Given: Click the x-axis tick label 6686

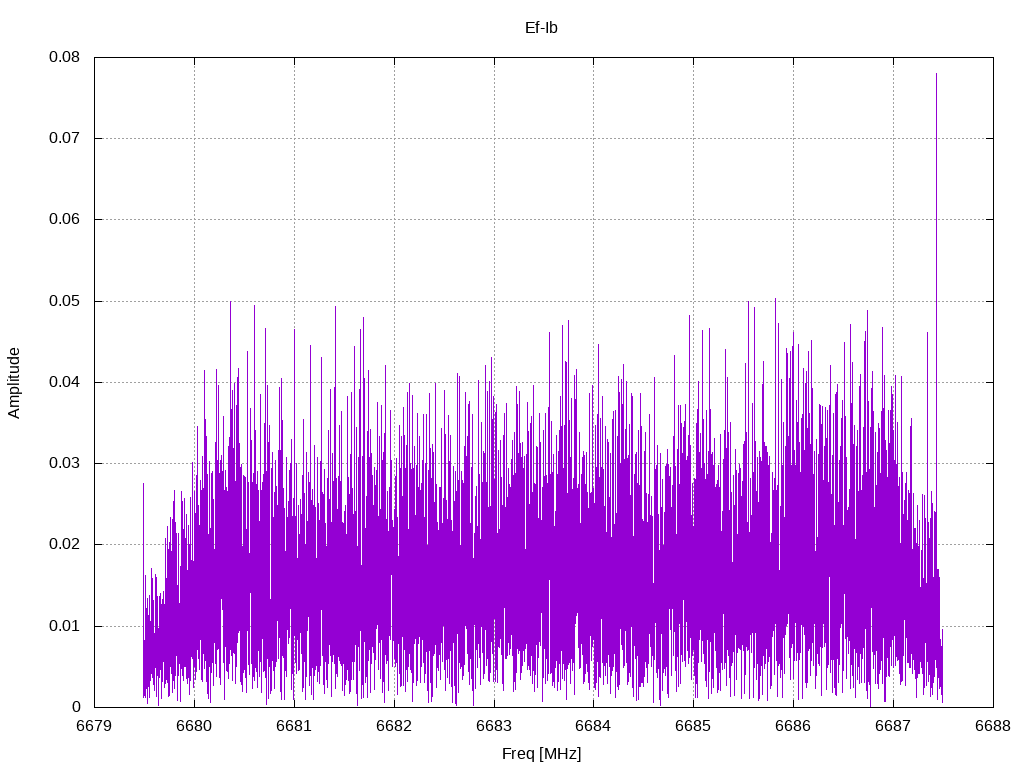Looking at the screenshot, I should tap(793, 726).
